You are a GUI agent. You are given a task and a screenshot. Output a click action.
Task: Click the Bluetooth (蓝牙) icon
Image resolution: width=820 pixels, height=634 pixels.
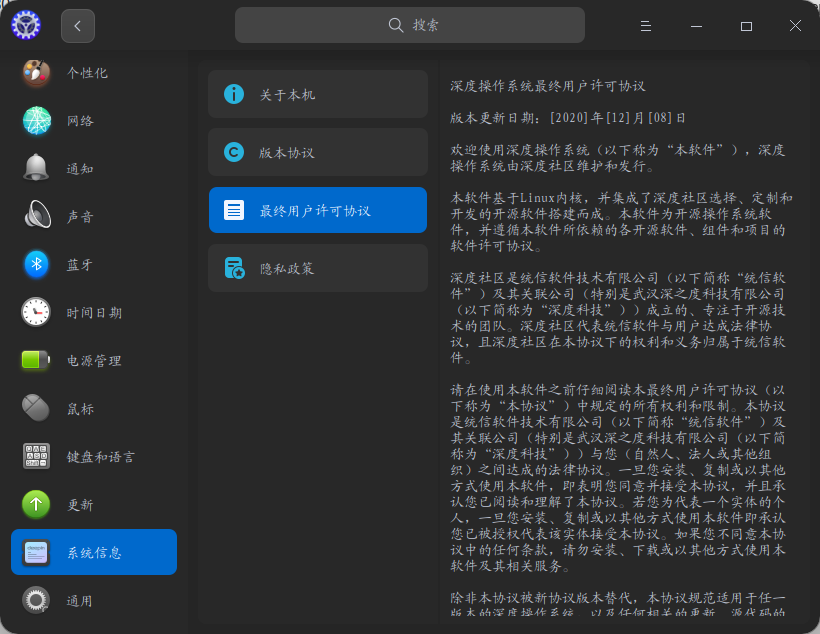pyautogui.click(x=36, y=264)
